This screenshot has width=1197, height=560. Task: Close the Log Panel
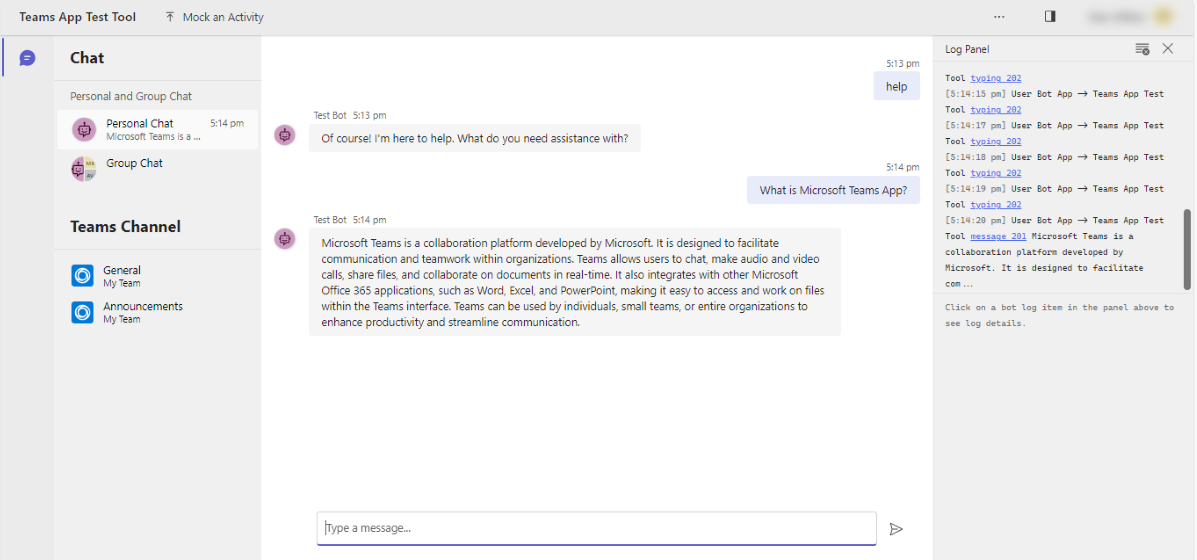pos(1167,49)
